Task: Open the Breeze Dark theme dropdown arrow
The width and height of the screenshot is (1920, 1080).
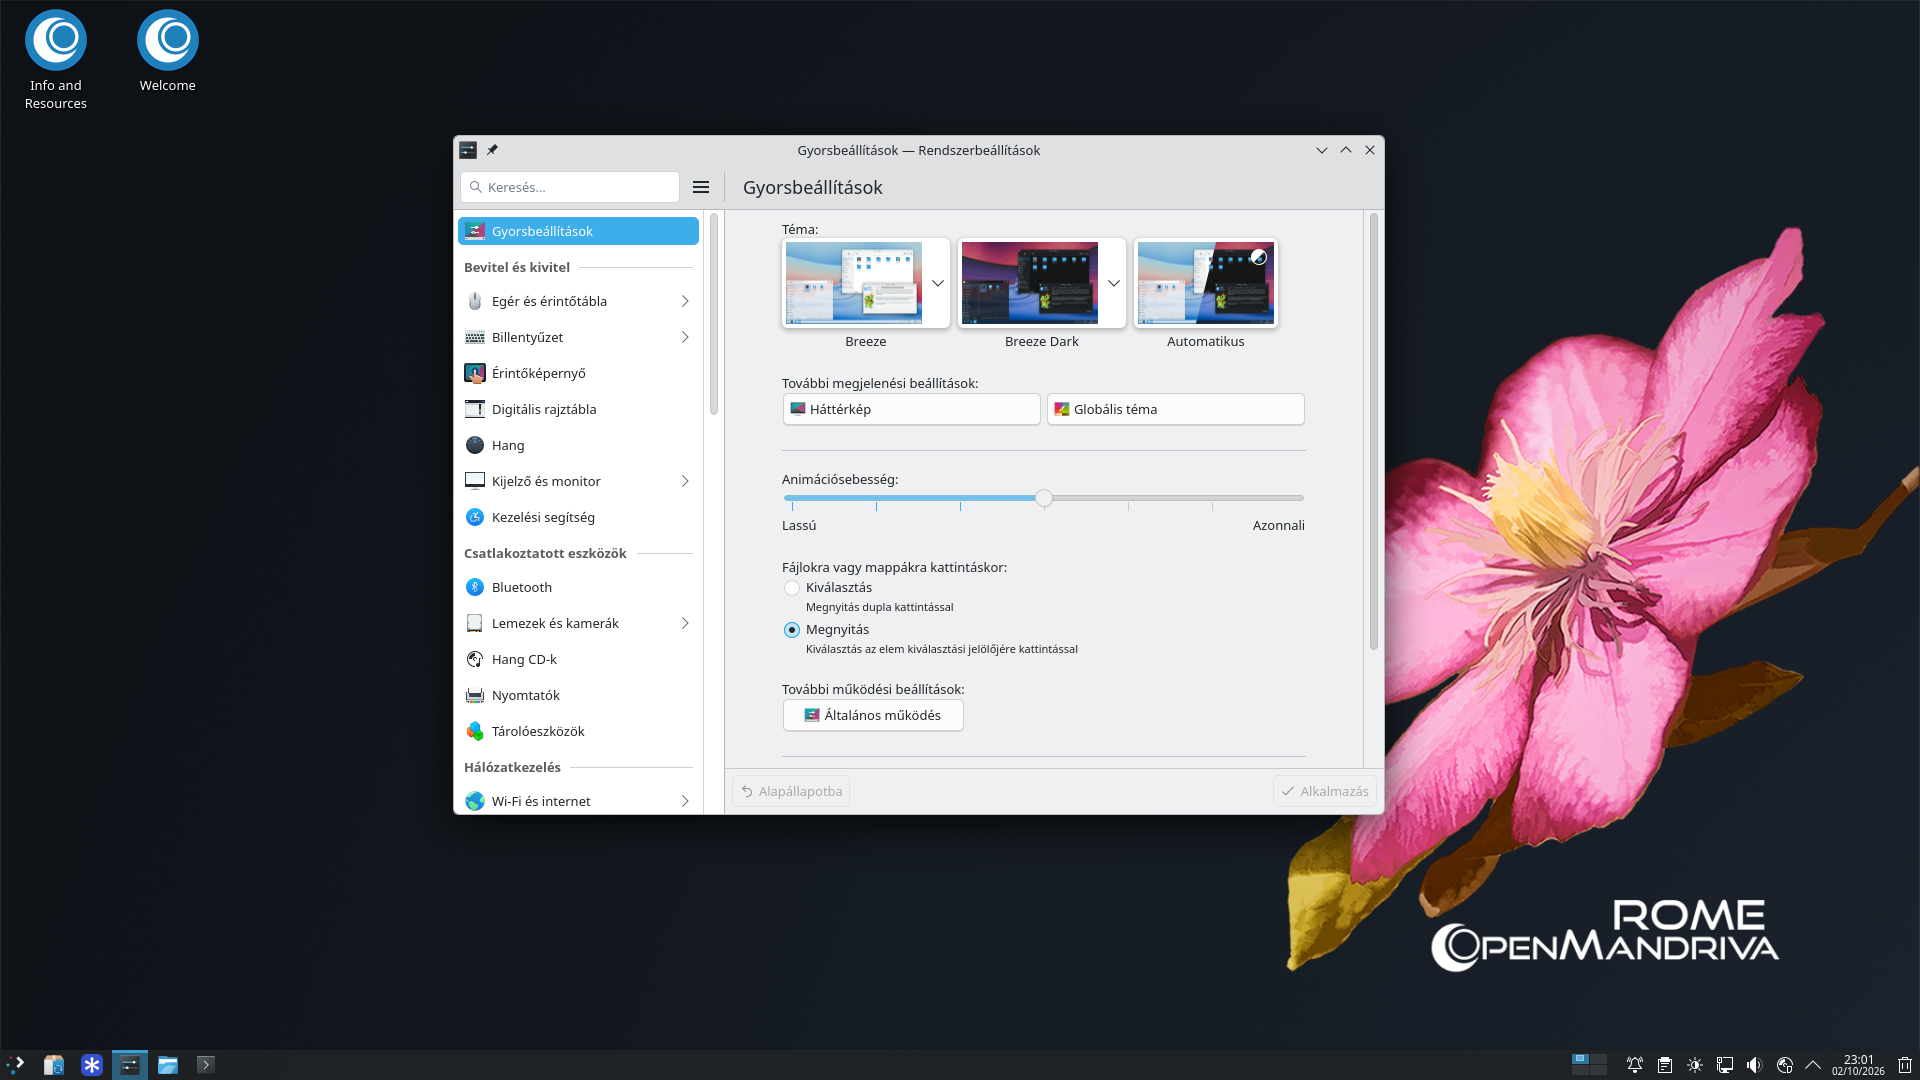Action: point(1114,283)
